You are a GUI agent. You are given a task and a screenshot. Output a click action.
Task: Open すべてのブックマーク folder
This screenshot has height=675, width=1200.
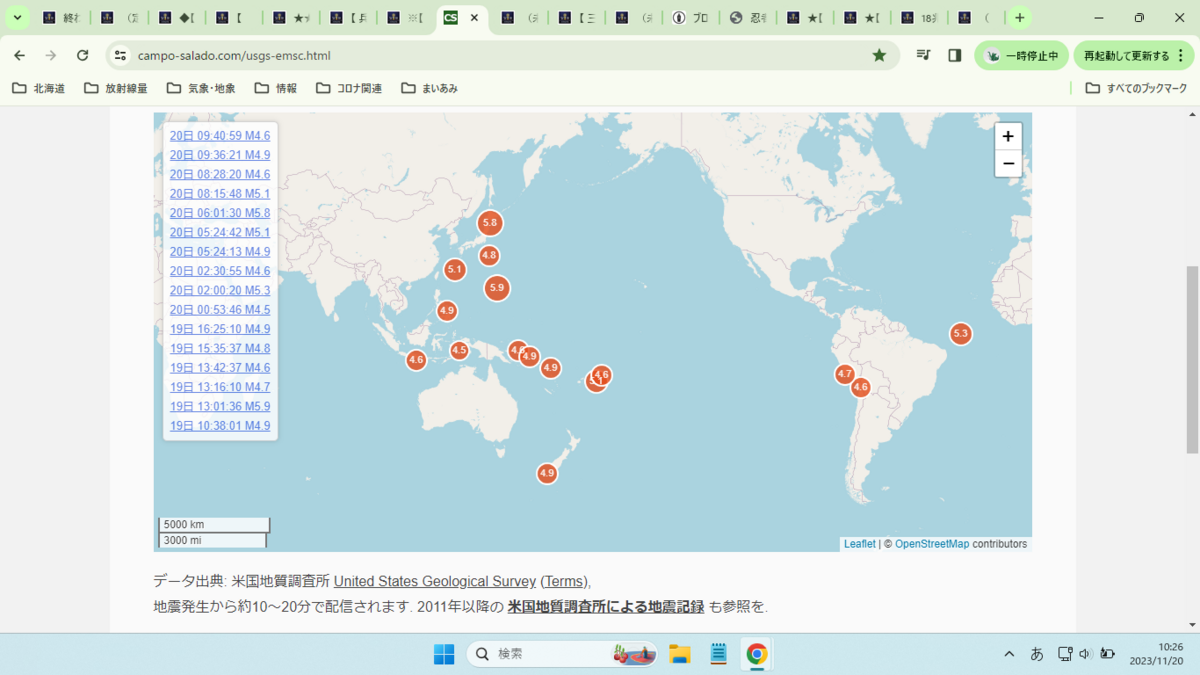1137,88
